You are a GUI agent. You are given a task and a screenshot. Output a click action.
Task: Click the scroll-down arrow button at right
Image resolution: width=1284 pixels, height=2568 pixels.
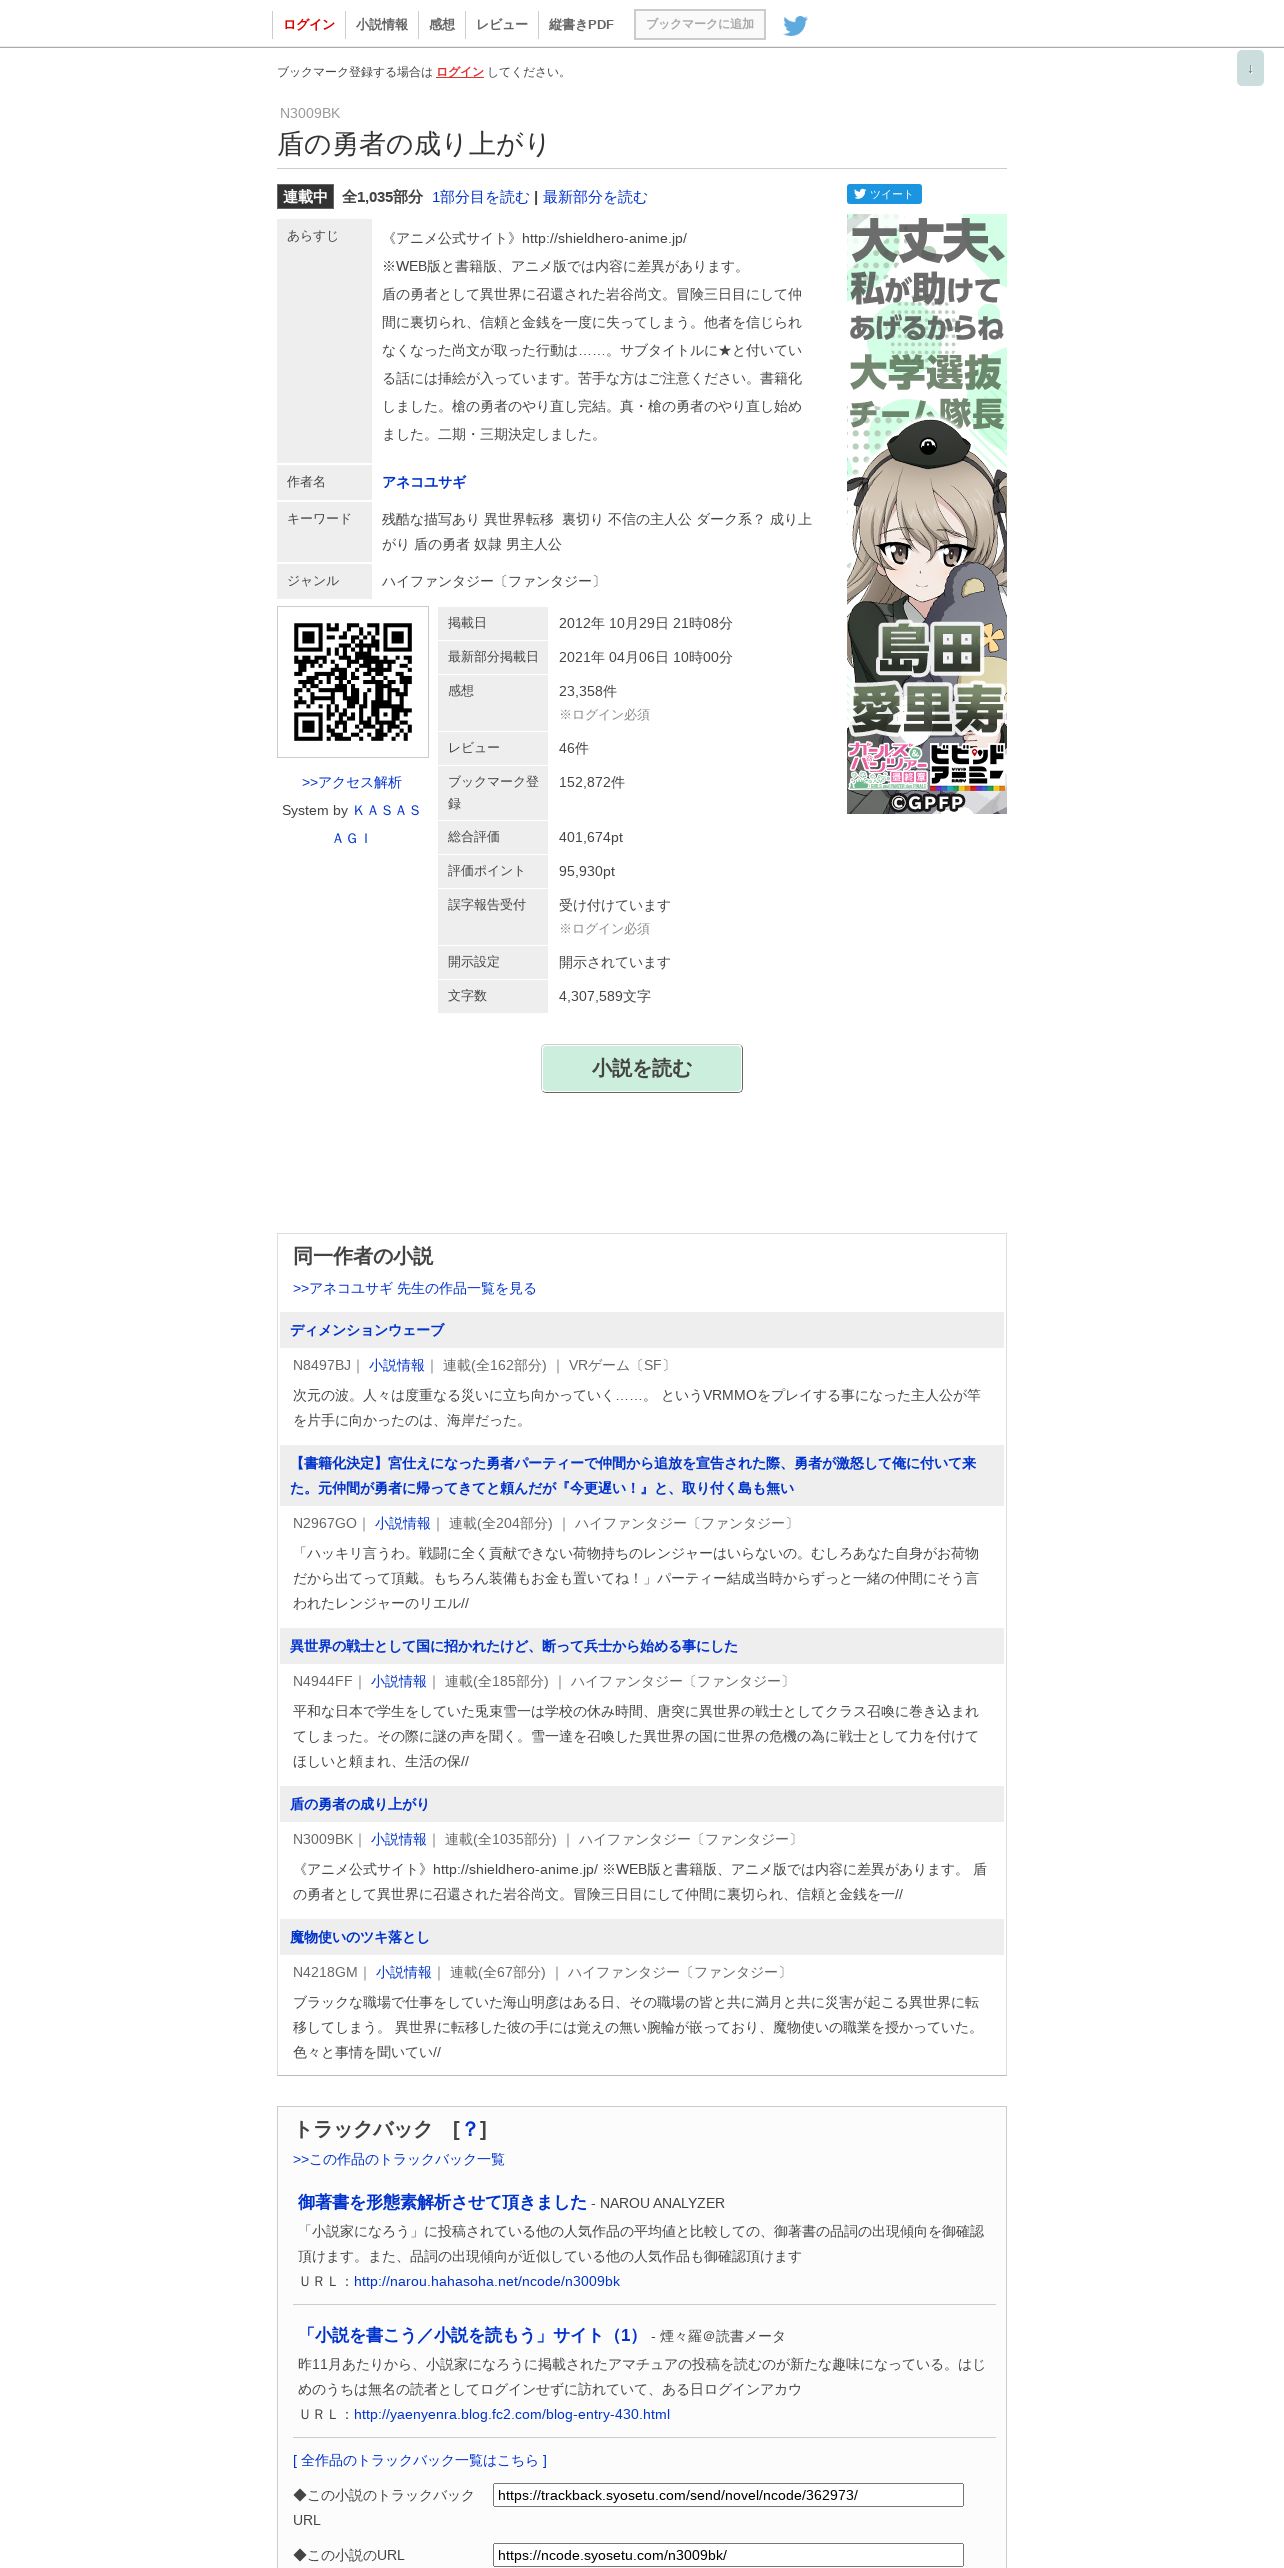[1250, 68]
